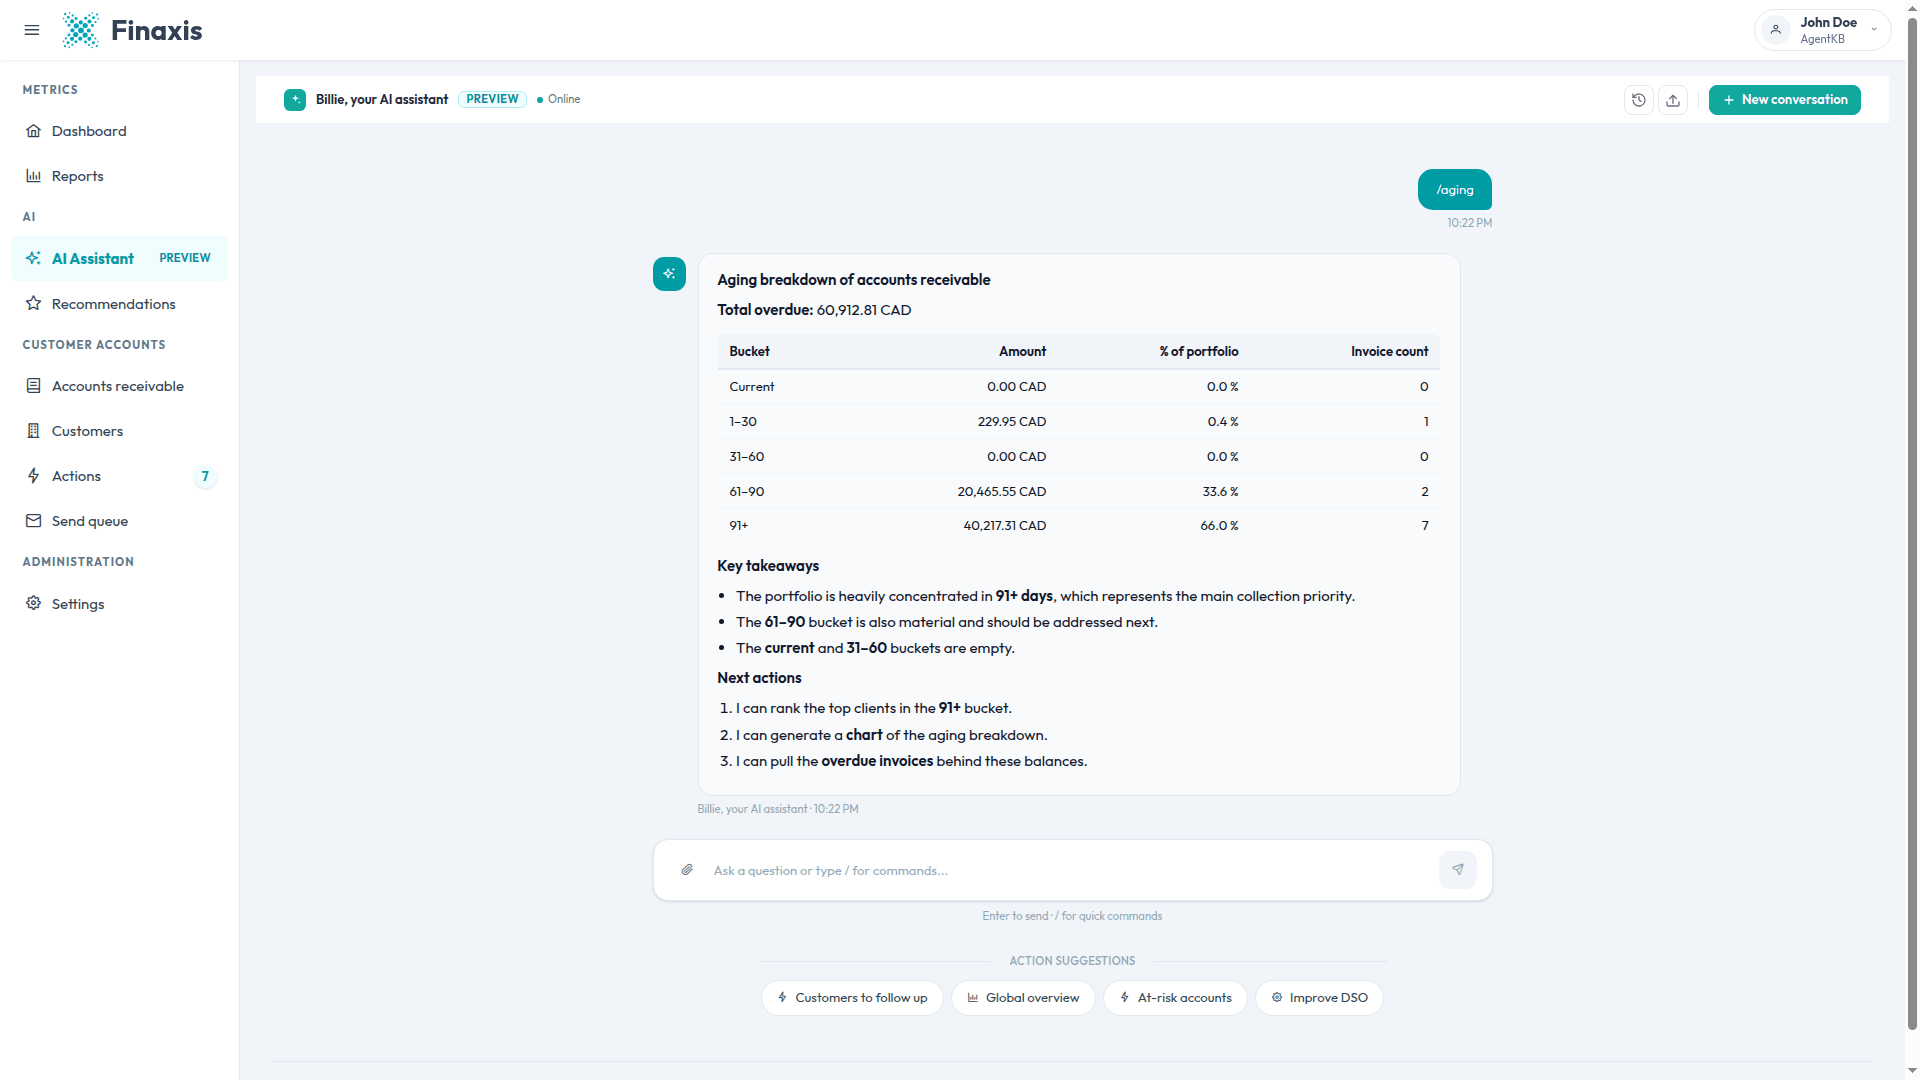Open Accounts receivable page
Viewport: 1920px width, 1080px height.
click(119, 386)
